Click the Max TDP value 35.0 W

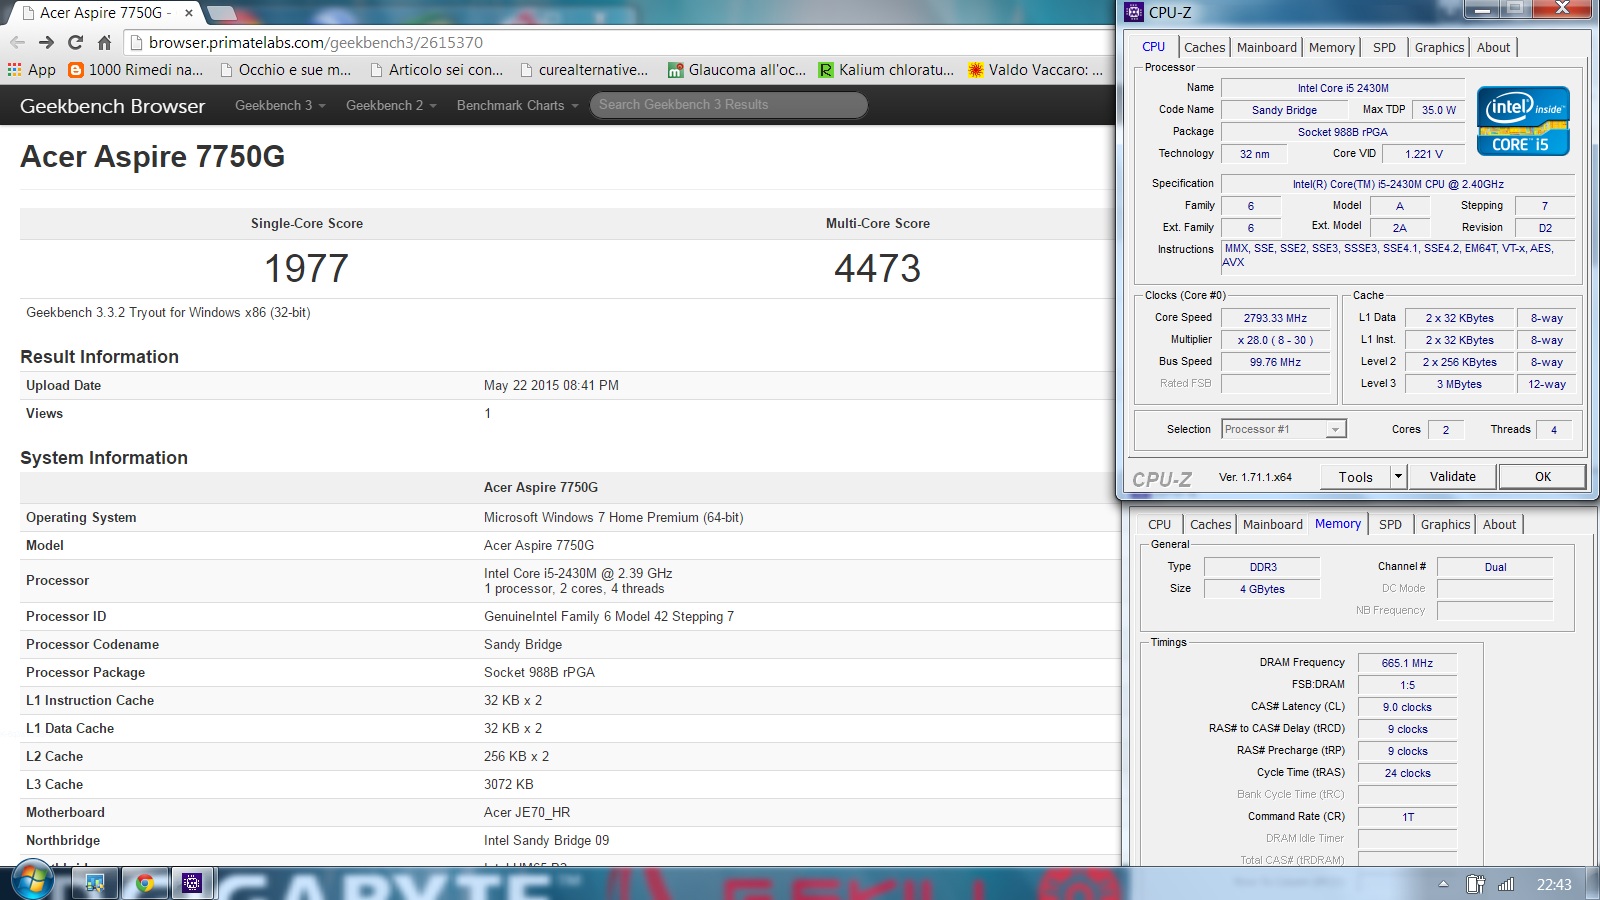(1439, 110)
